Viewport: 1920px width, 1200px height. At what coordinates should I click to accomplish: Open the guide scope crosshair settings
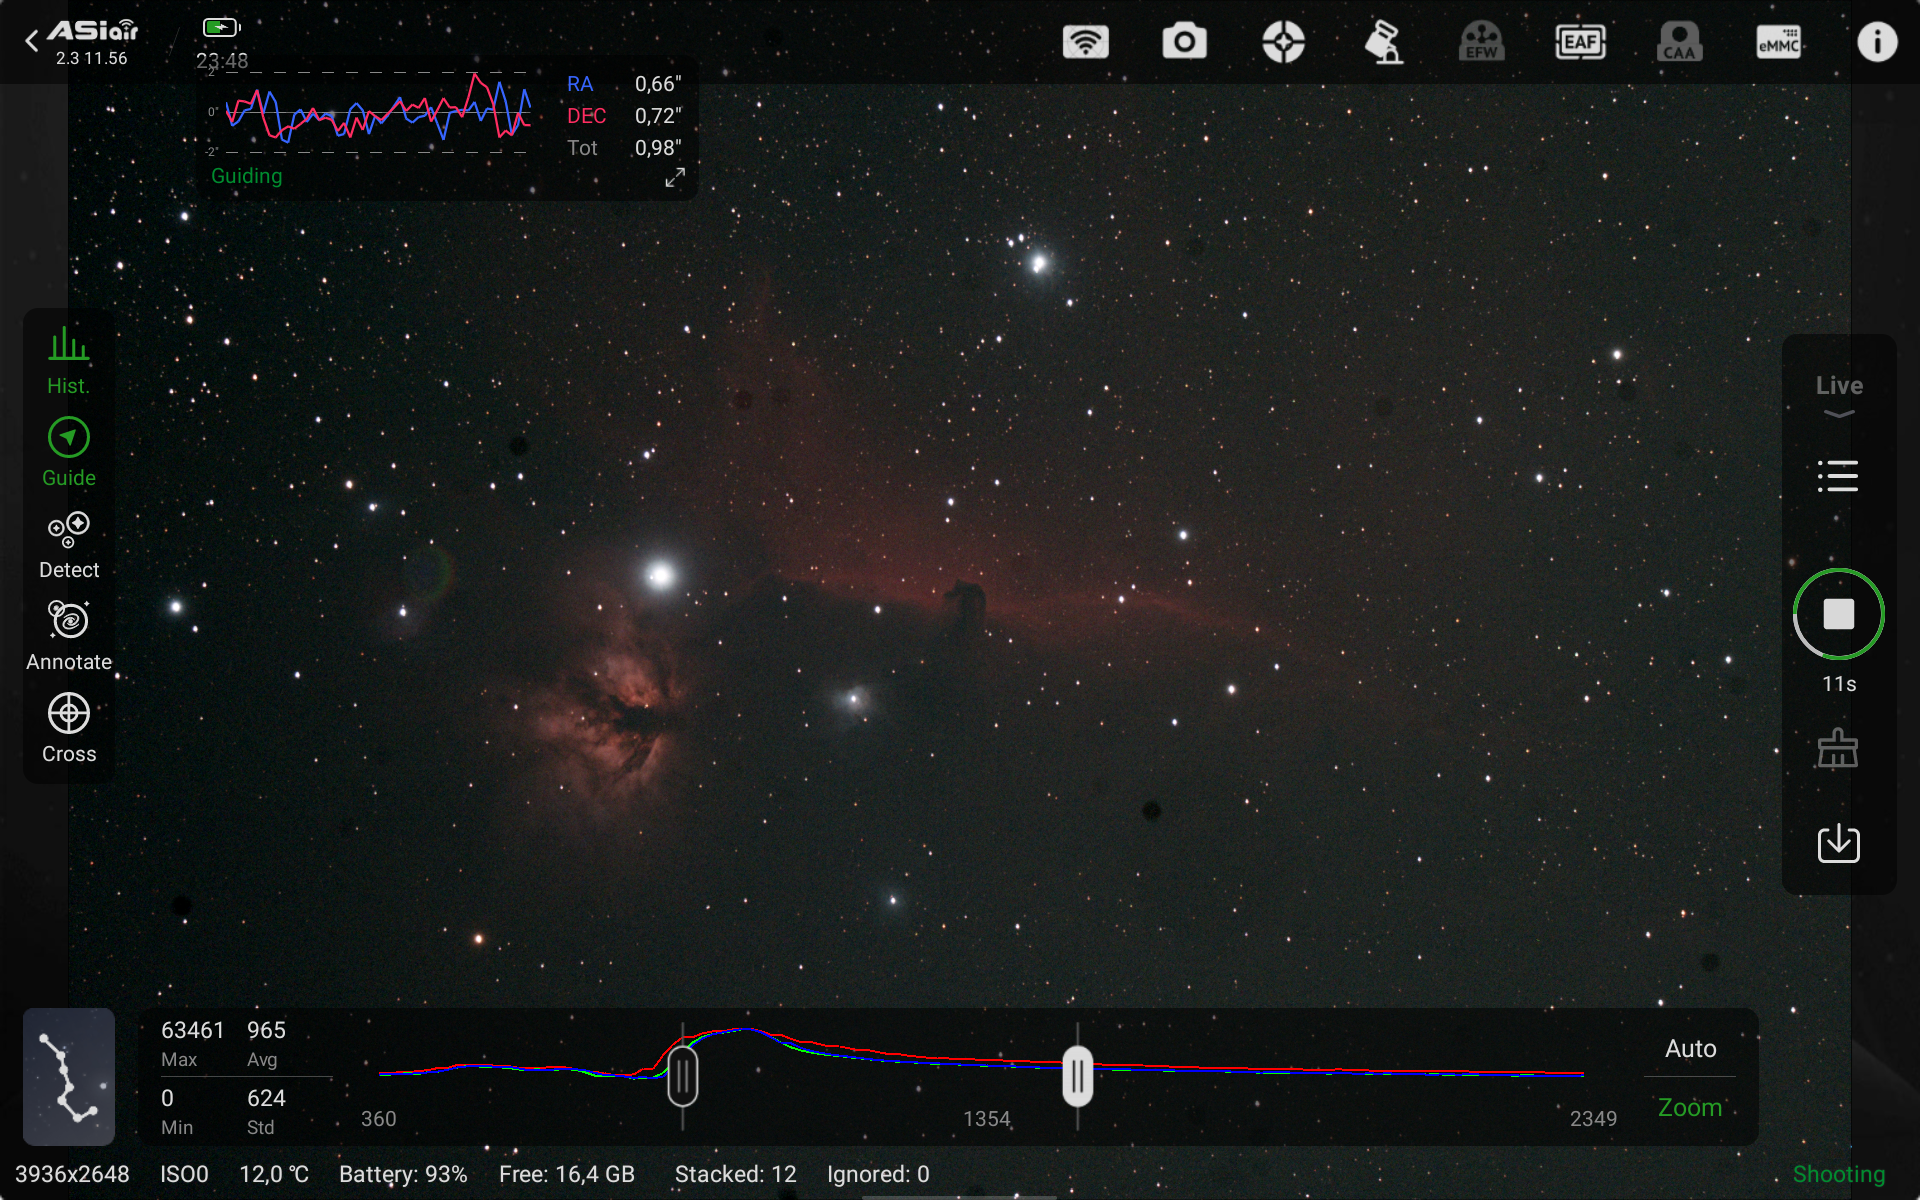click(x=1283, y=42)
